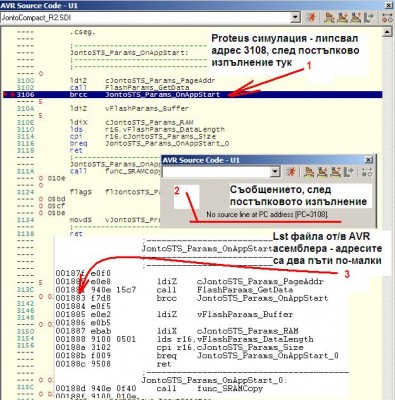Screen dimensions: 395x400
Task: Click Step Into icon in small popup window
Action: point(322,172)
